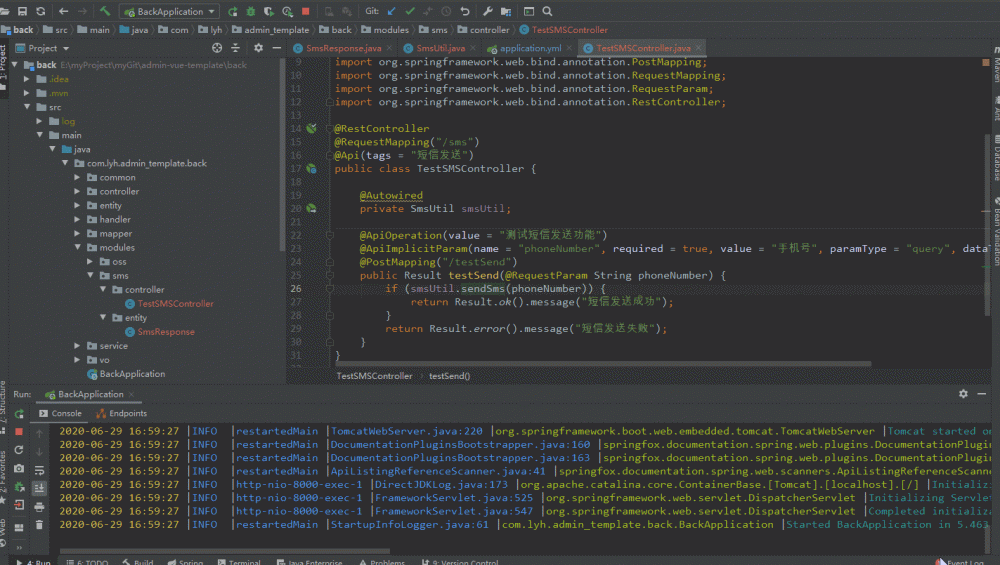Expand the common package

pos(77,177)
